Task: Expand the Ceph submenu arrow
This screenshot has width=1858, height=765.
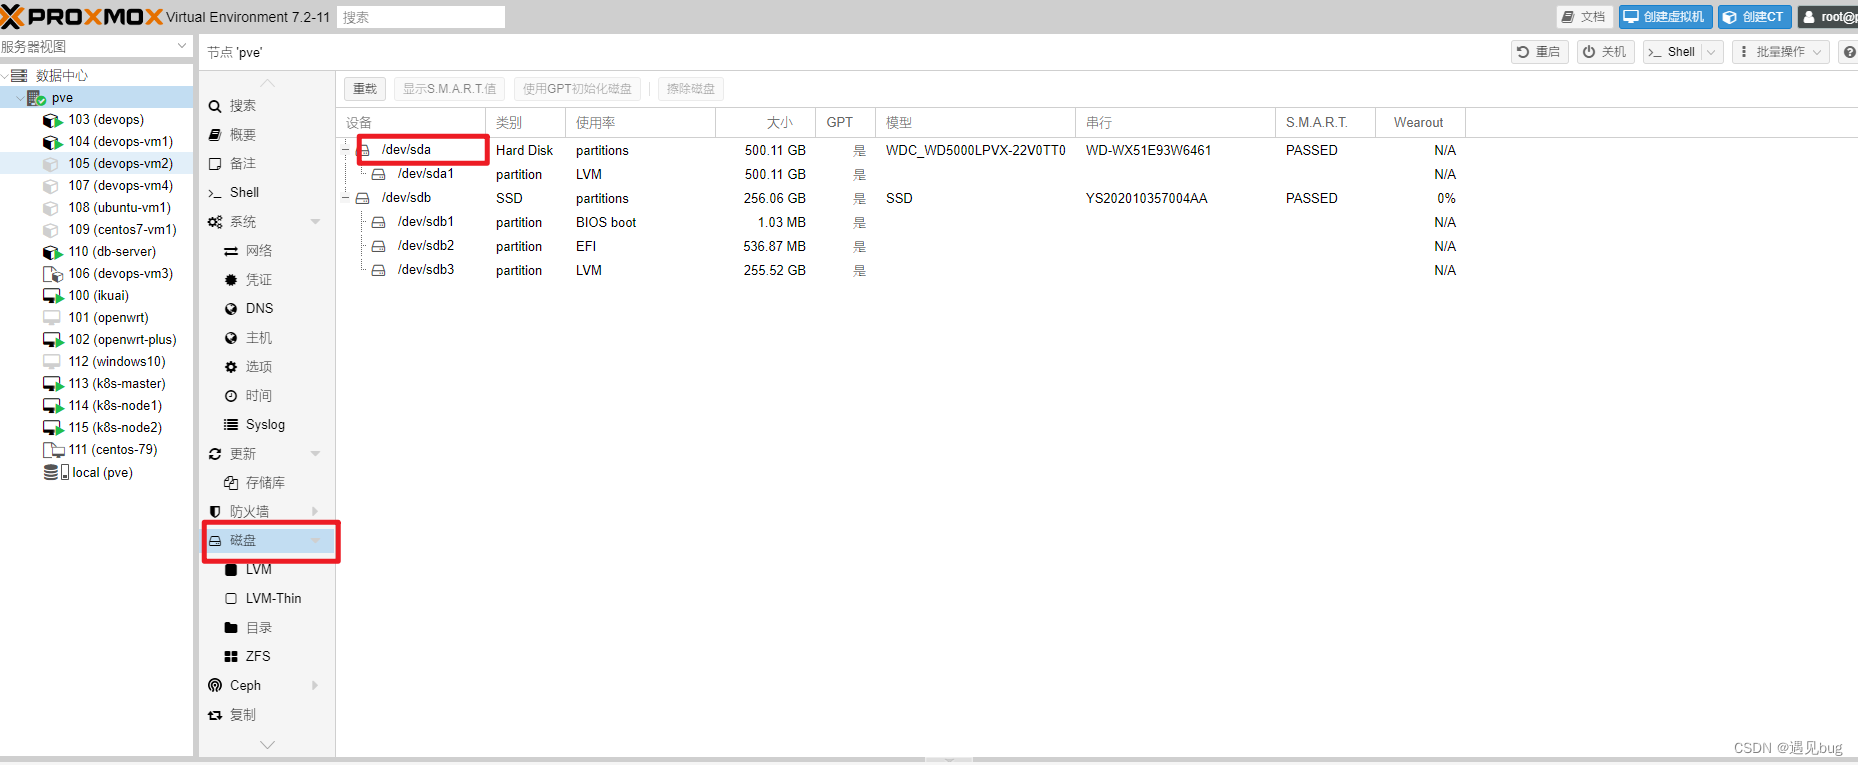Action: tap(316, 686)
